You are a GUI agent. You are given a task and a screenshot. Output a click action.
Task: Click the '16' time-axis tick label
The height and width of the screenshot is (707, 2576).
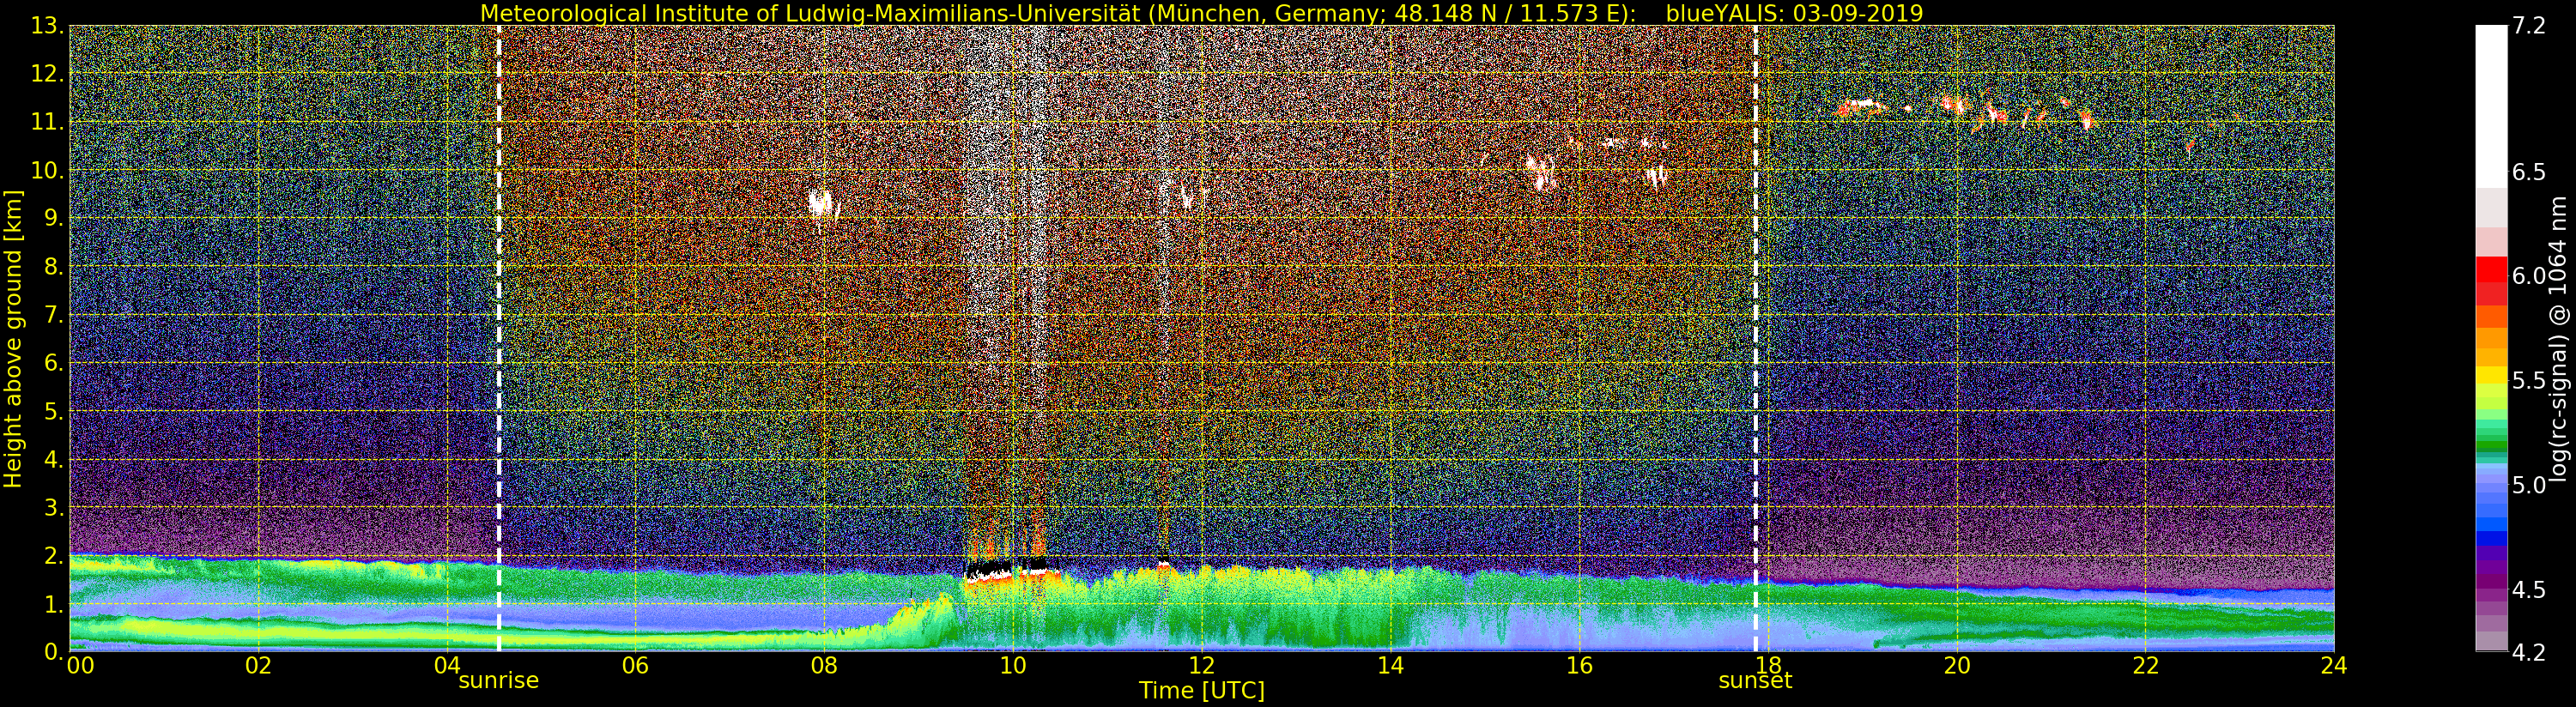click(x=1579, y=665)
